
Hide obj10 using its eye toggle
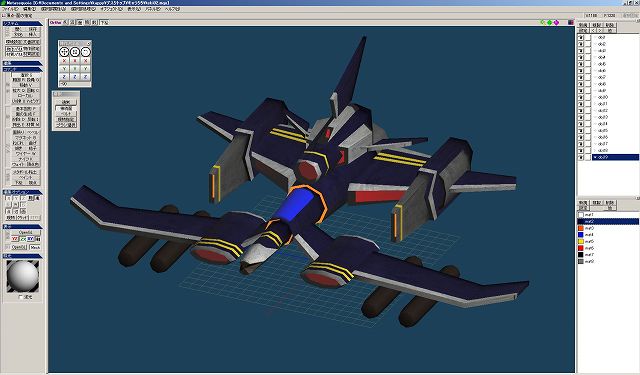(581, 98)
